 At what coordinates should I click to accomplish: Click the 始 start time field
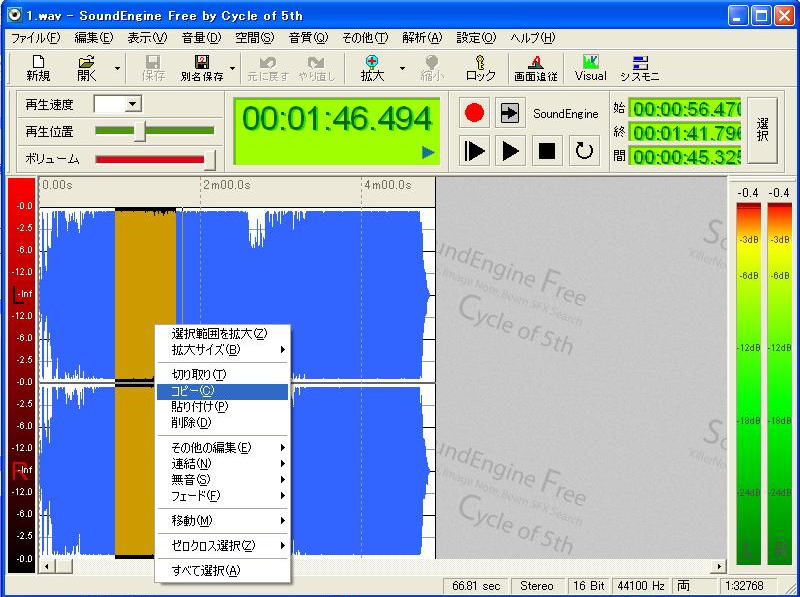coord(685,109)
